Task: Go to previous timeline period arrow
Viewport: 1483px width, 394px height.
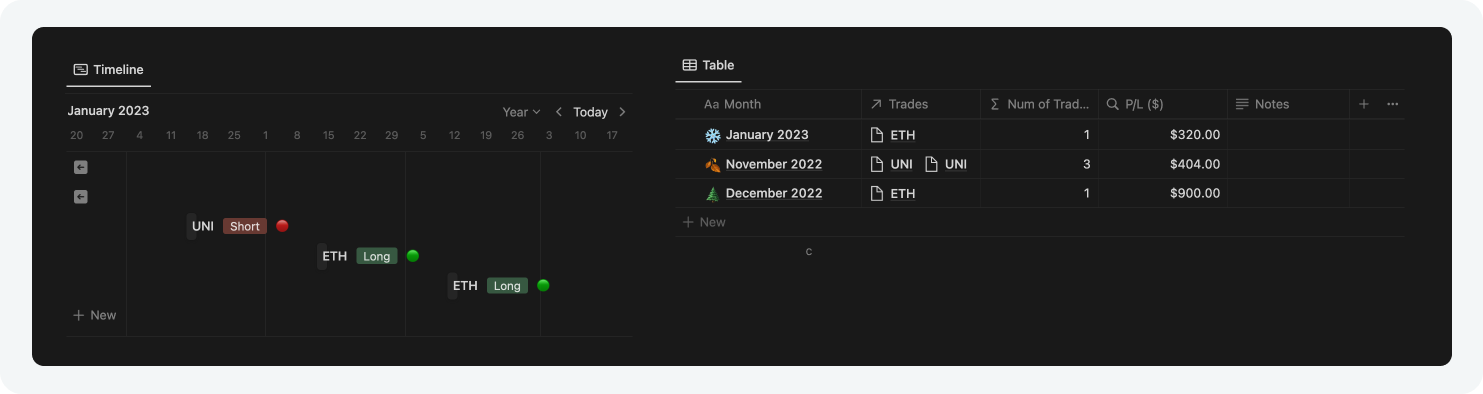Action: coord(559,112)
